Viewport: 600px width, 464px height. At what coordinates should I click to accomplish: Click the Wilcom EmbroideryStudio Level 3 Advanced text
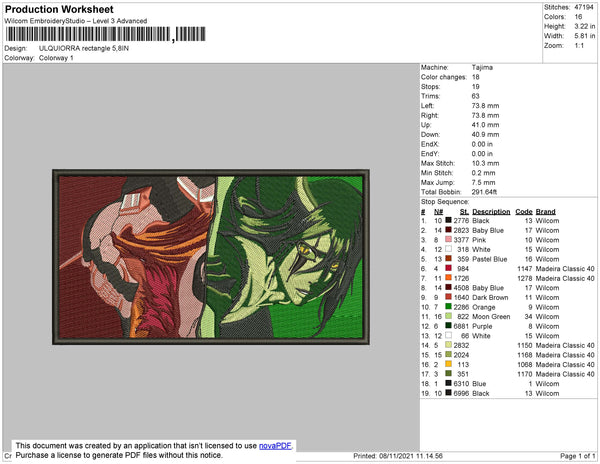tap(76, 21)
